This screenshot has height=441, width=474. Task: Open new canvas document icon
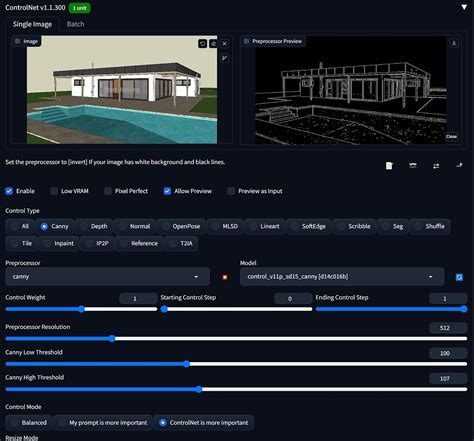(x=389, y=166)
